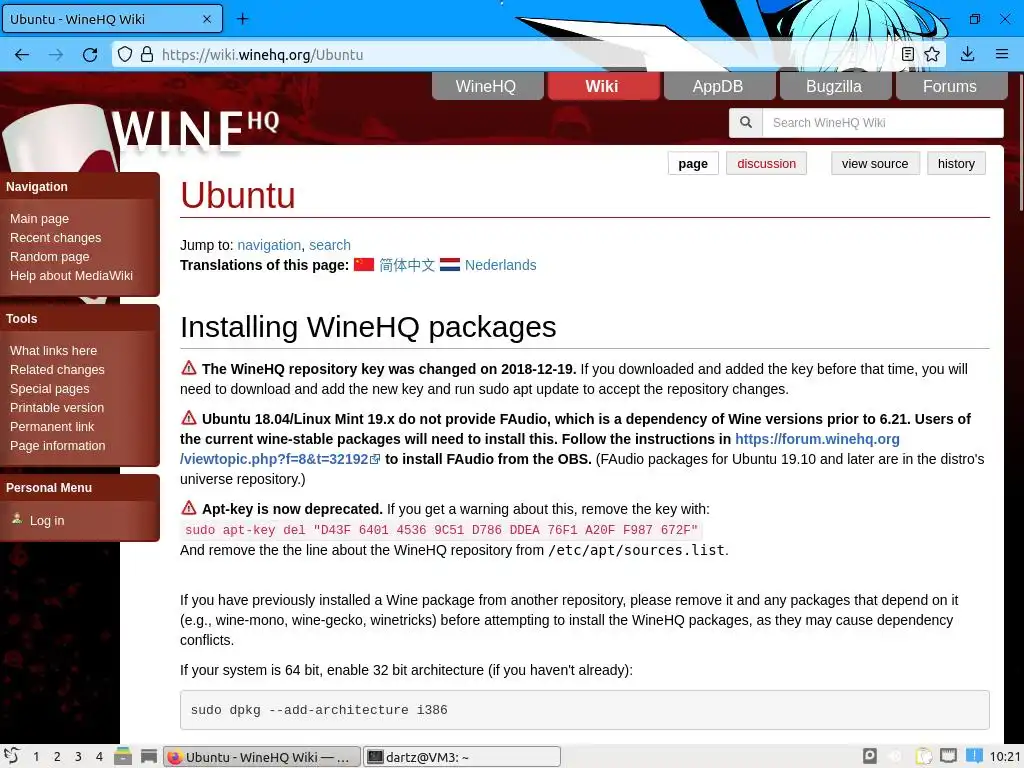Switch to dartz@VM3 terminal in taskbar
The height and width of the screenshot is (768, 1024).
pos(462,757)
